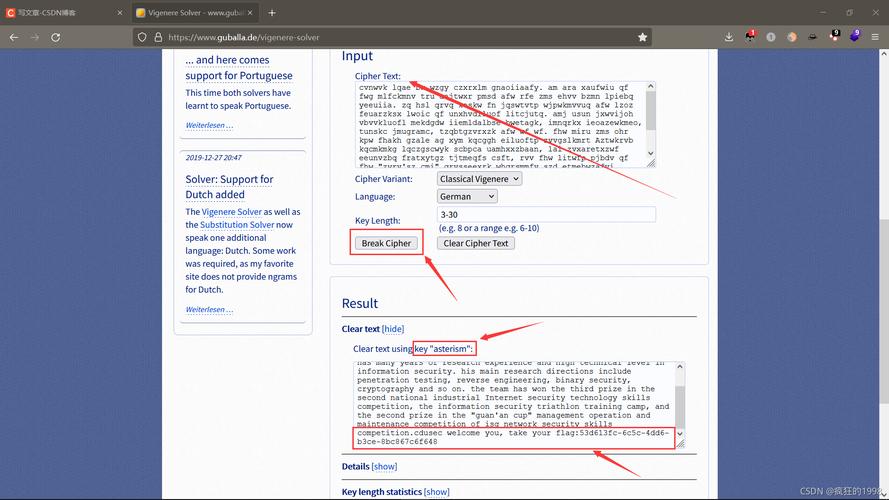This screenshot has height=500, width=889.
Task: Click the shield tracking protection icon
Action: [x=143, y=37]
